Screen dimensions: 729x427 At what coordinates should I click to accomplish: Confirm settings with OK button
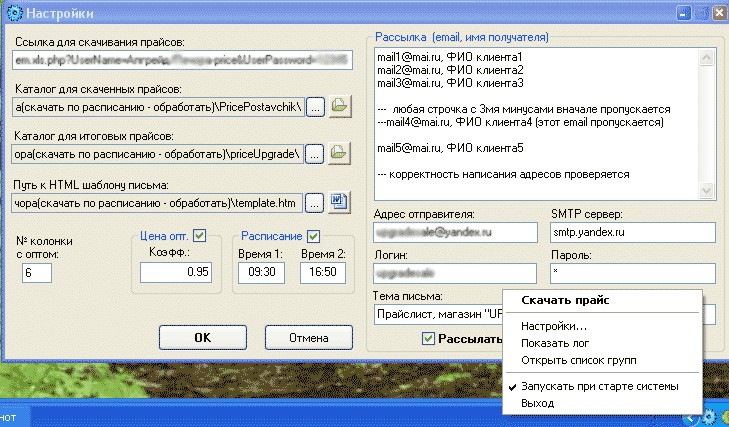point(203,337)
